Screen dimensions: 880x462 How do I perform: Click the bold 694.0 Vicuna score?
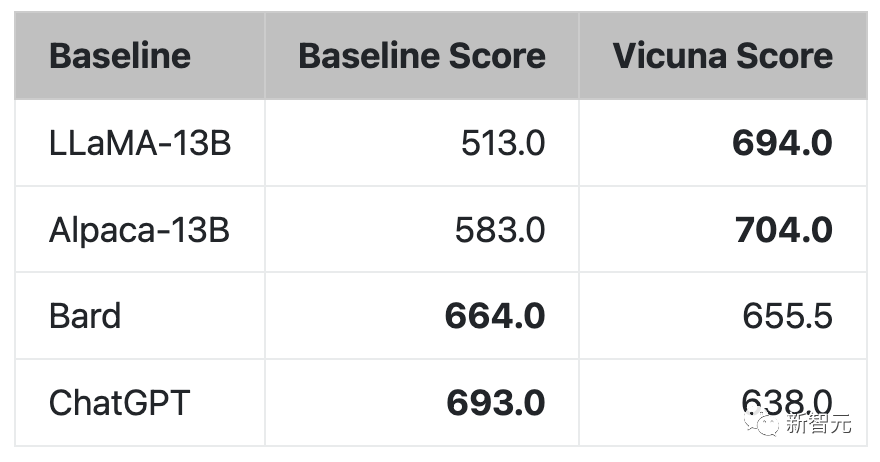tap(782, 143)
